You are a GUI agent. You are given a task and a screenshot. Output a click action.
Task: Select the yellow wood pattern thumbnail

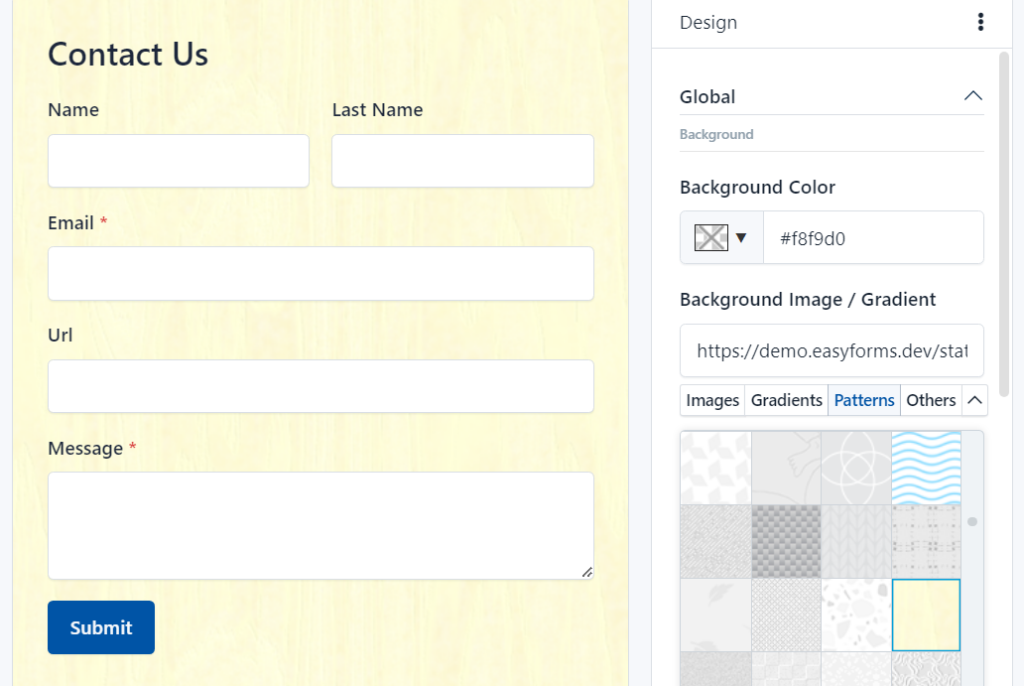926,615
